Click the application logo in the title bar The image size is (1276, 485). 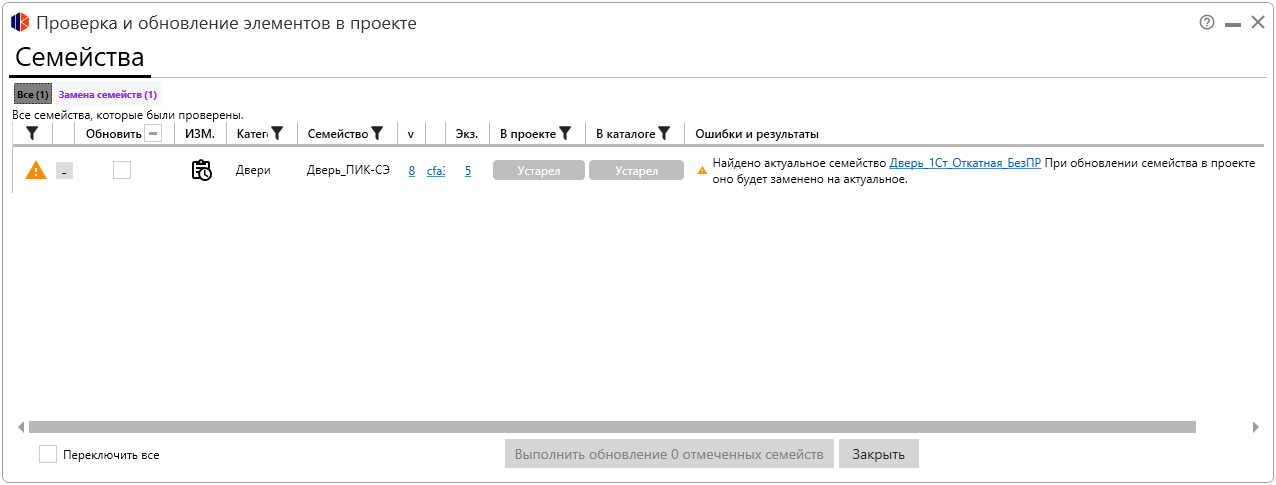tap(20, 22)
